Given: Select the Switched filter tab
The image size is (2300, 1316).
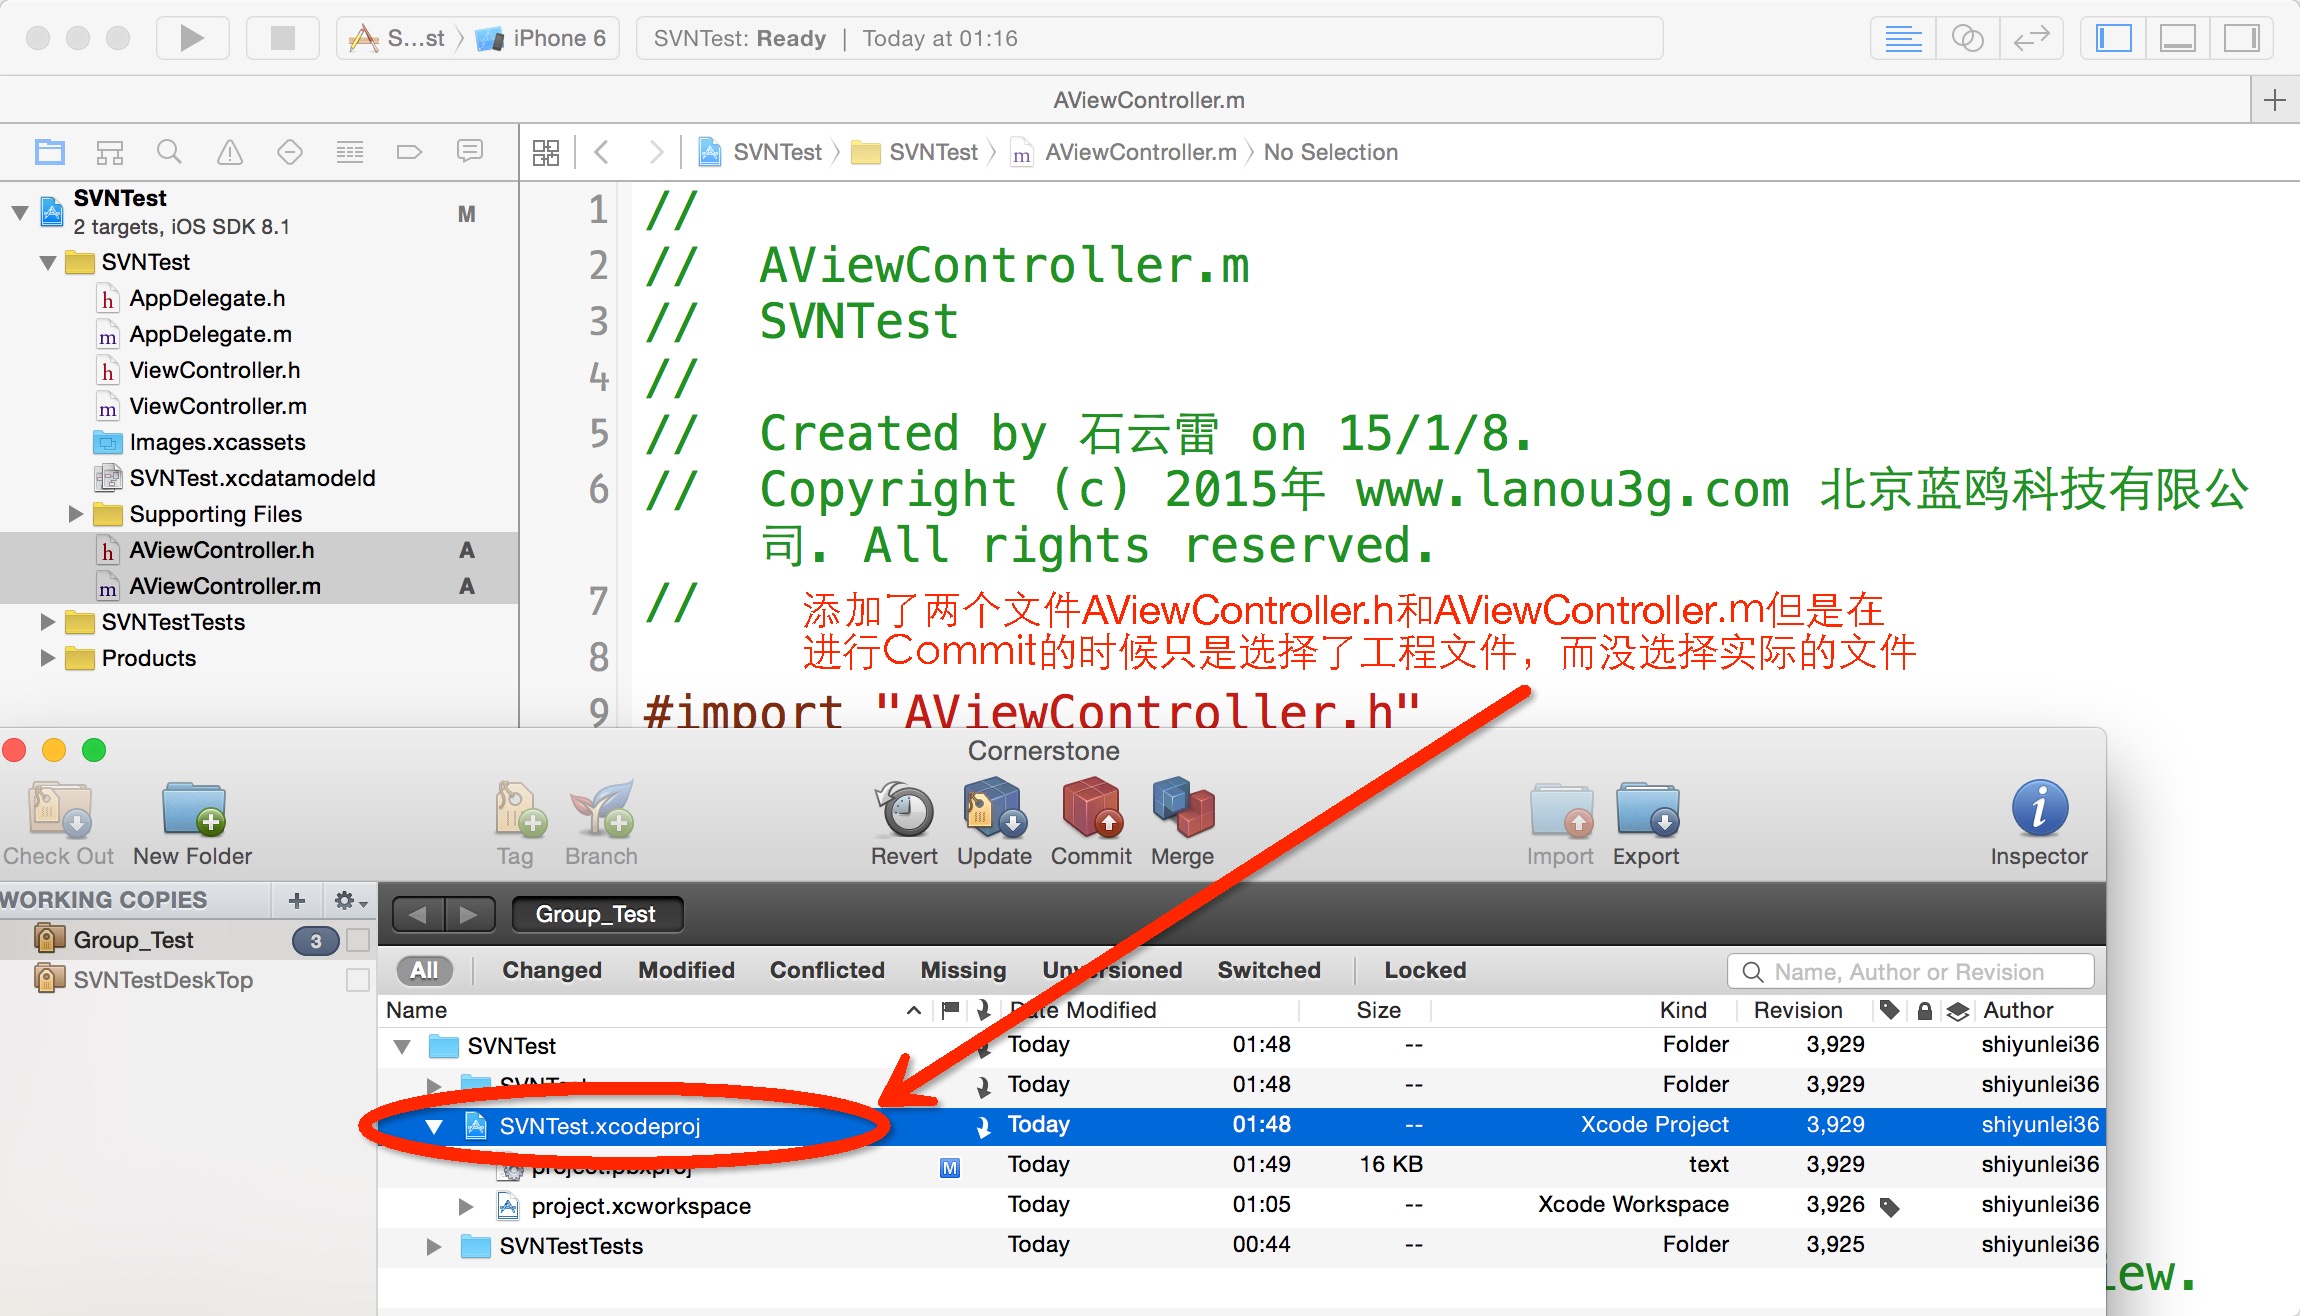Looking at the screenshot, I should click(1269, 970).
